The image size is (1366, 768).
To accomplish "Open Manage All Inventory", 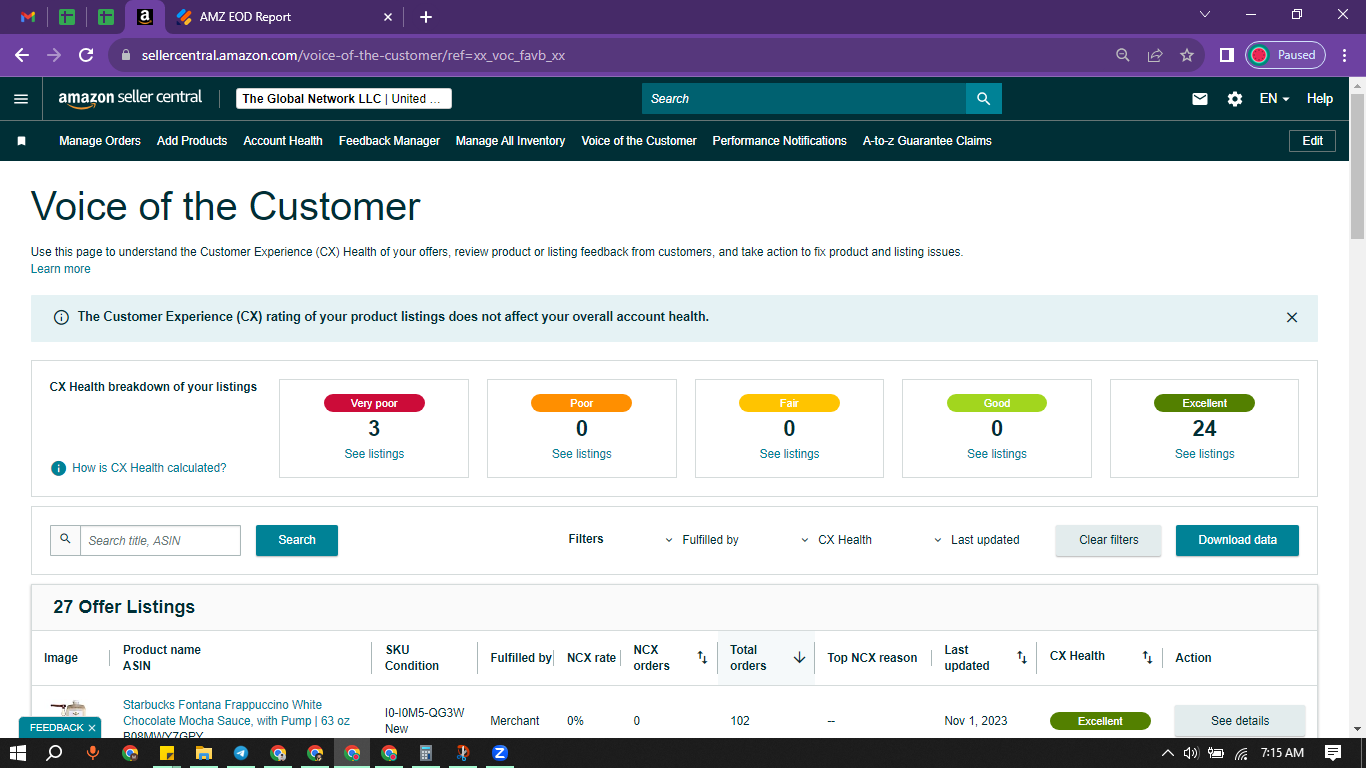I will (x=510, y=141).
